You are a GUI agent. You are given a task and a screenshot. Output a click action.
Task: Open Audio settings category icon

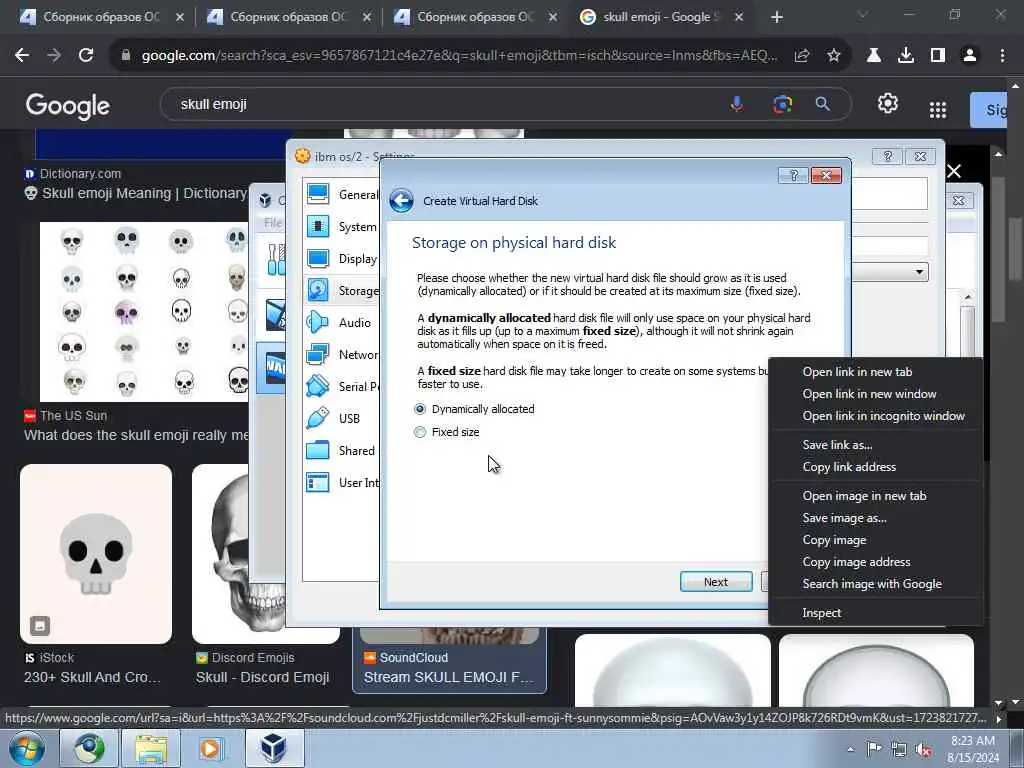click(x=318, y=322)
